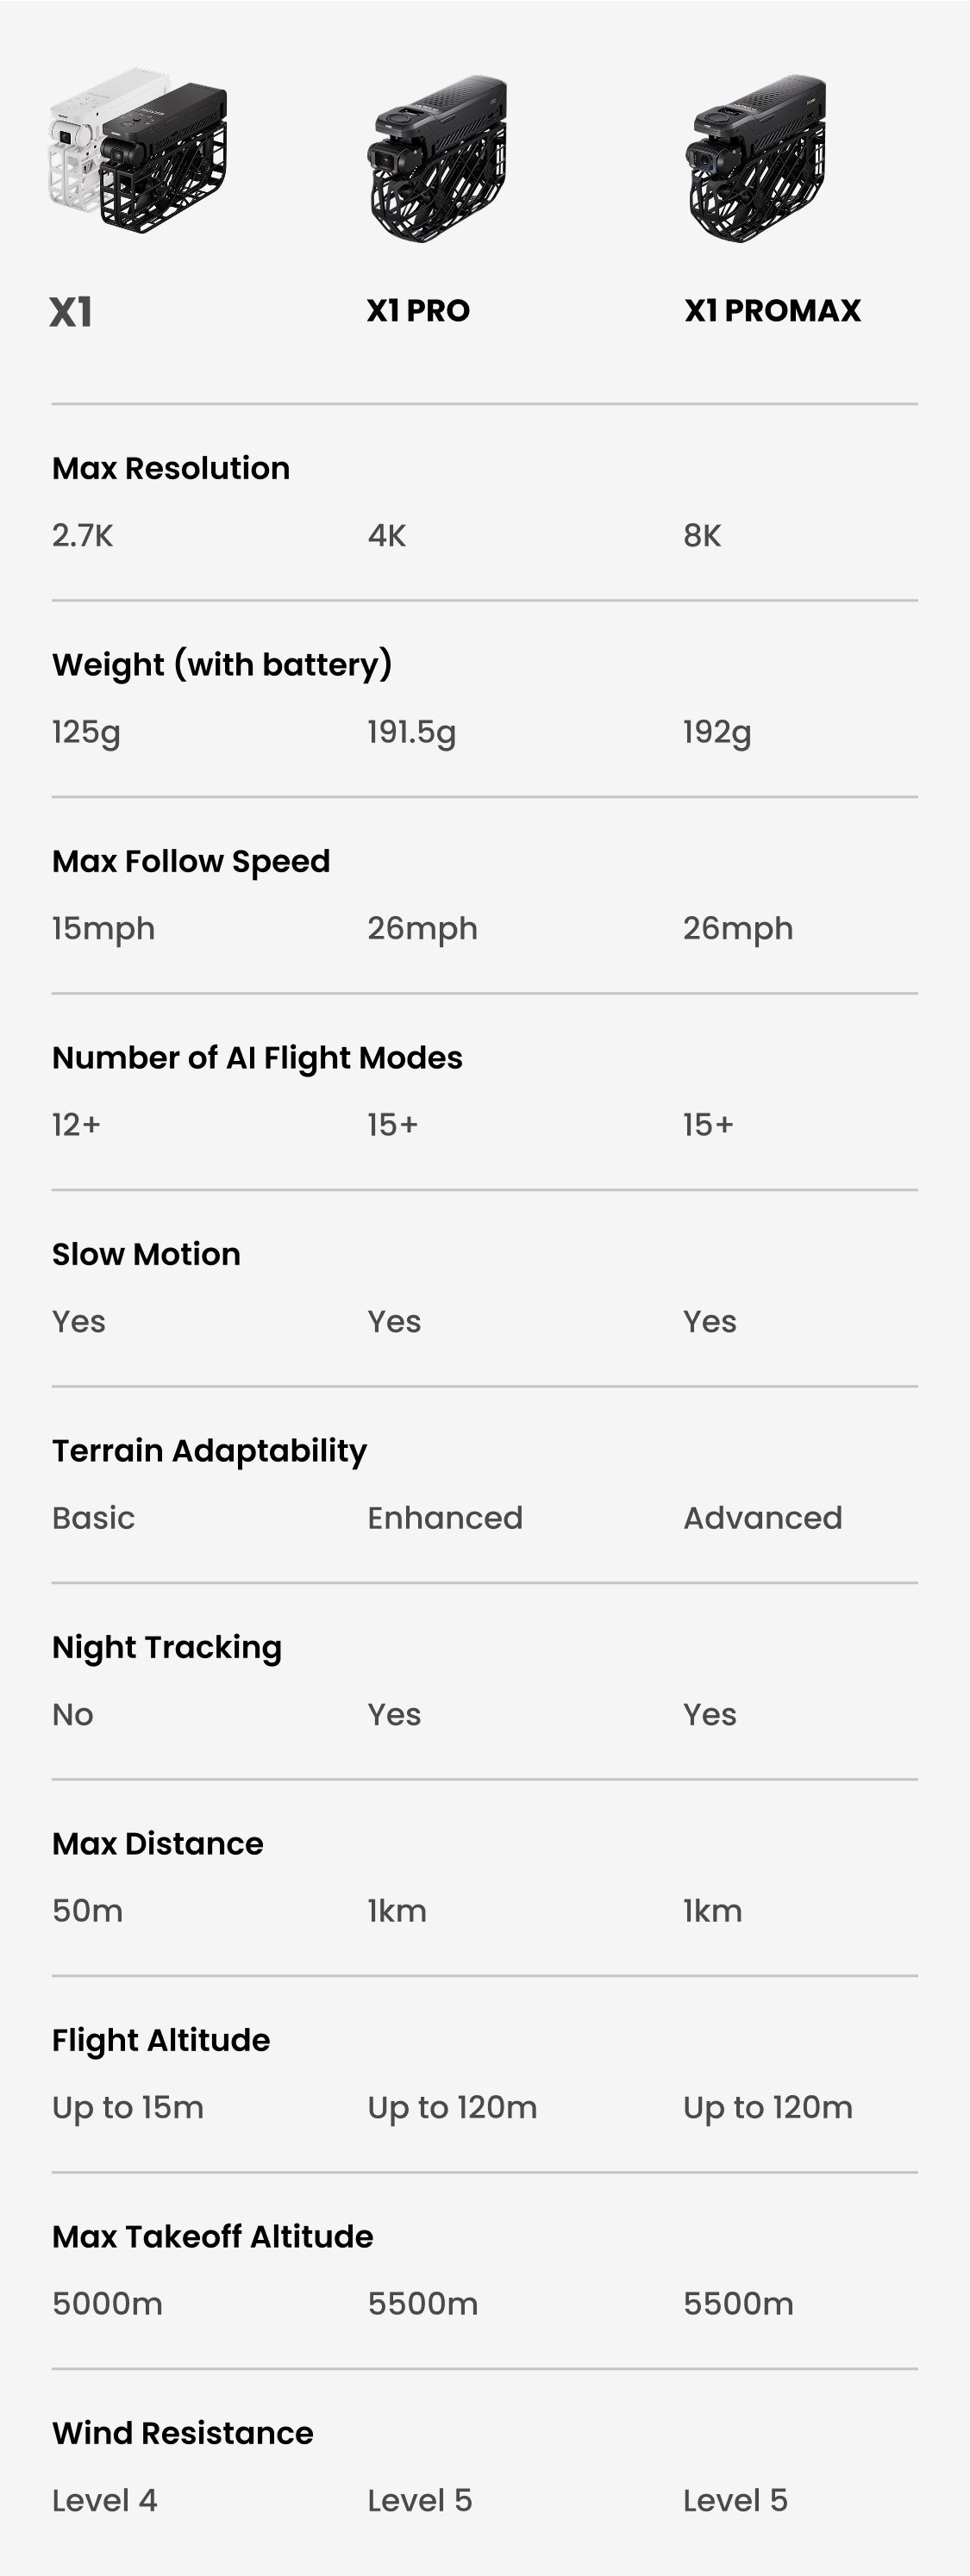Click the Max Resolution heading
Image resolution: width=970 pixels, height=2576 pixels.
171,468
